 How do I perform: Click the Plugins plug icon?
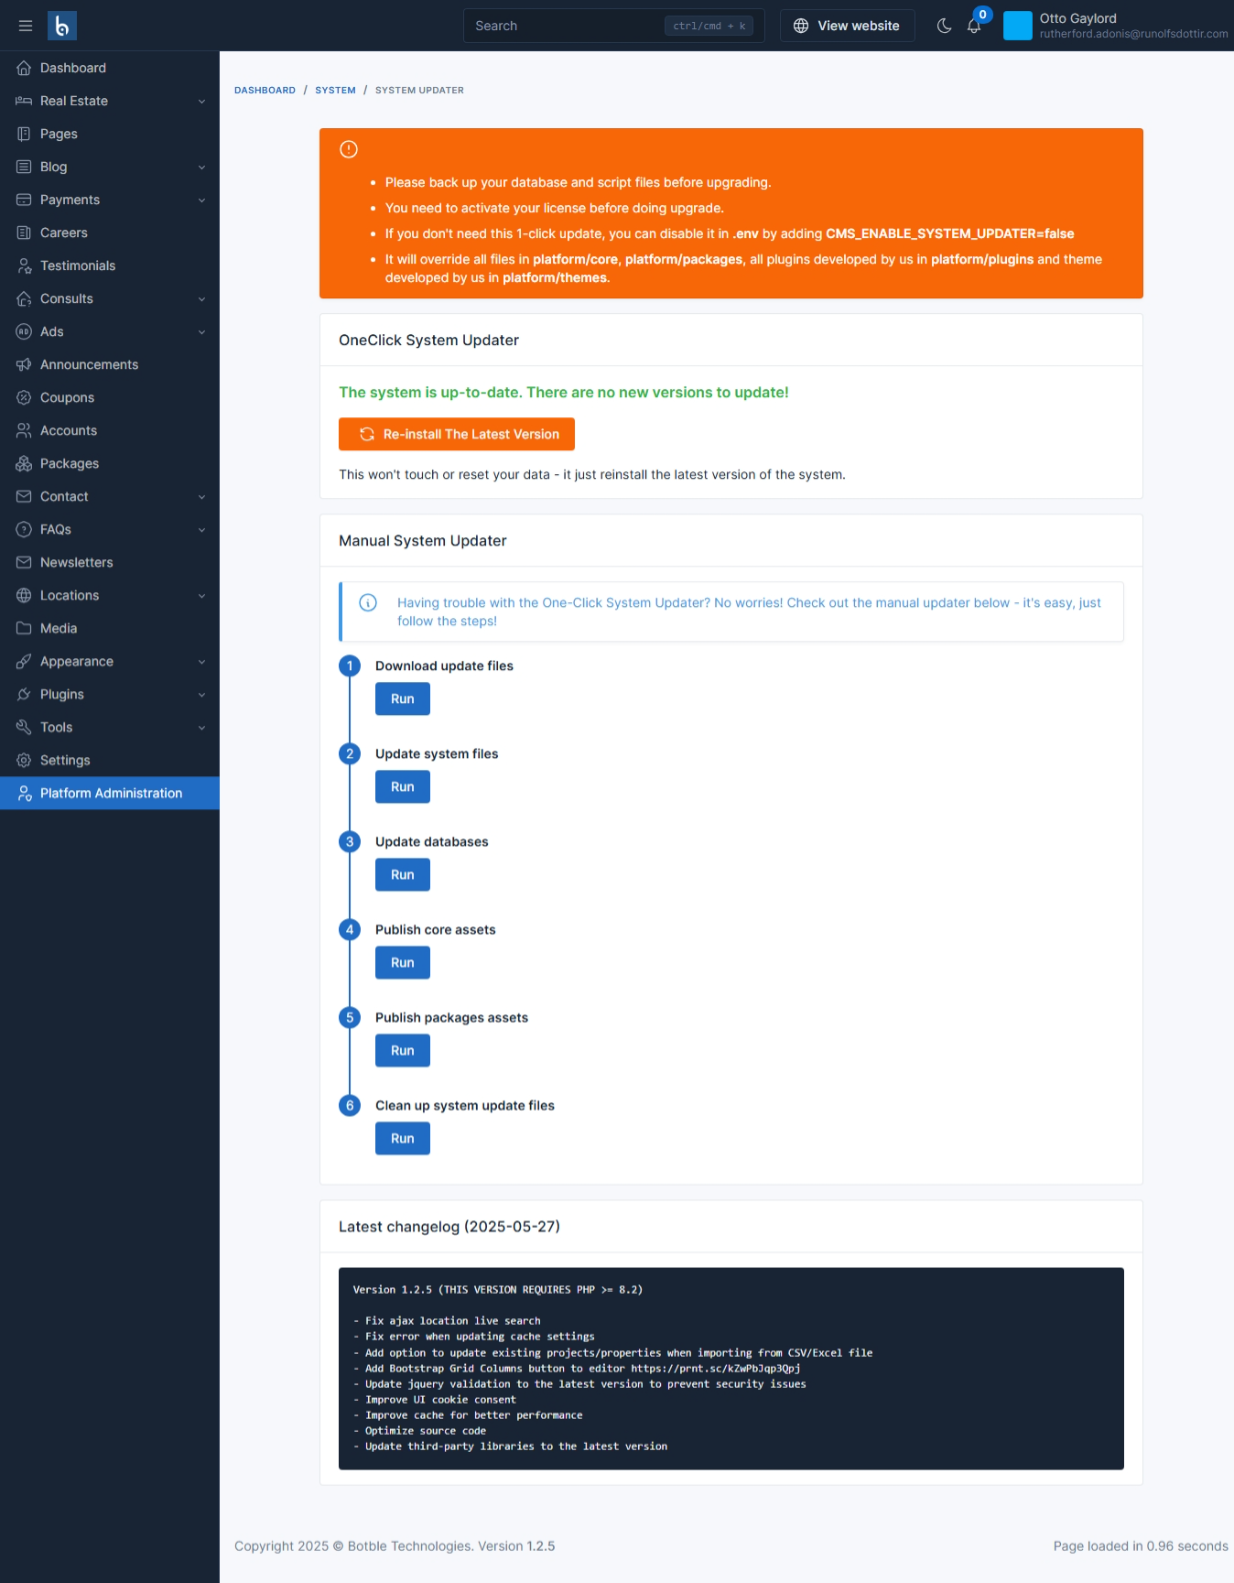tap(24, 695)
